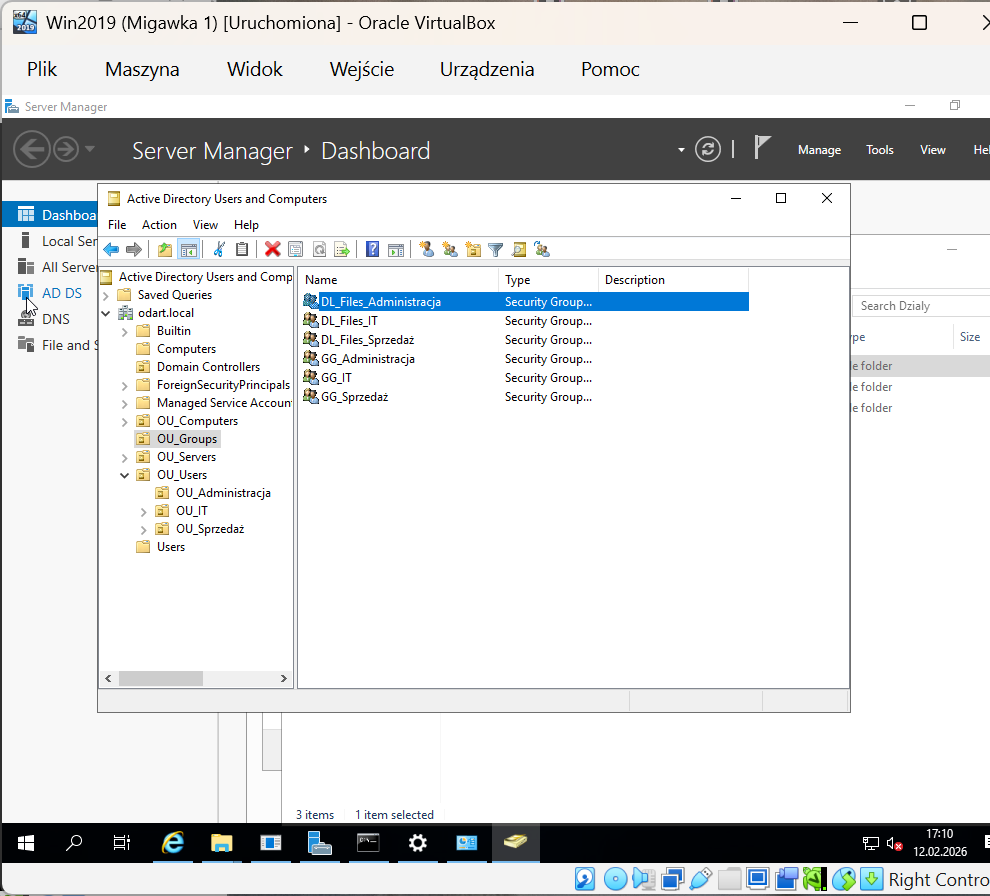Select the GG_IT security group
Viewport: 990px width, 896px height.
pos(336,378)
